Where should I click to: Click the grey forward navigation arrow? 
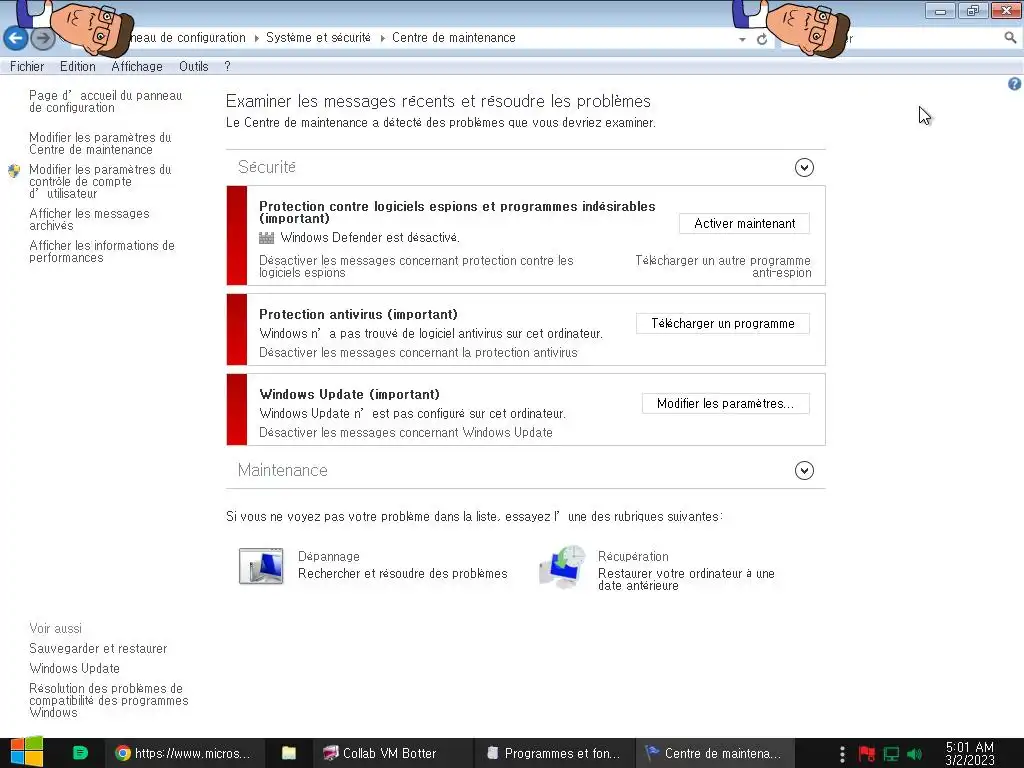point(43,39)
